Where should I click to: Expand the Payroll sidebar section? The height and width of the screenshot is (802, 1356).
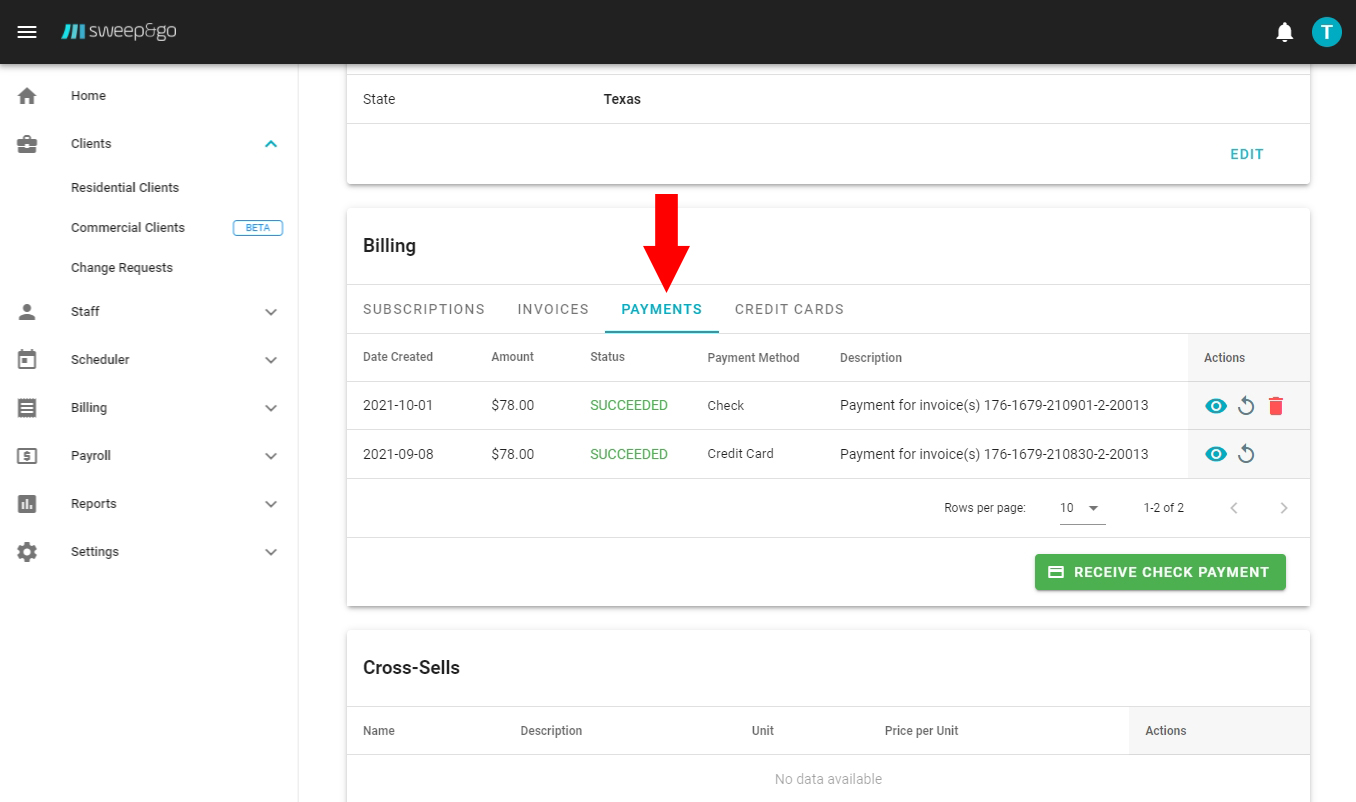point(270,456)
